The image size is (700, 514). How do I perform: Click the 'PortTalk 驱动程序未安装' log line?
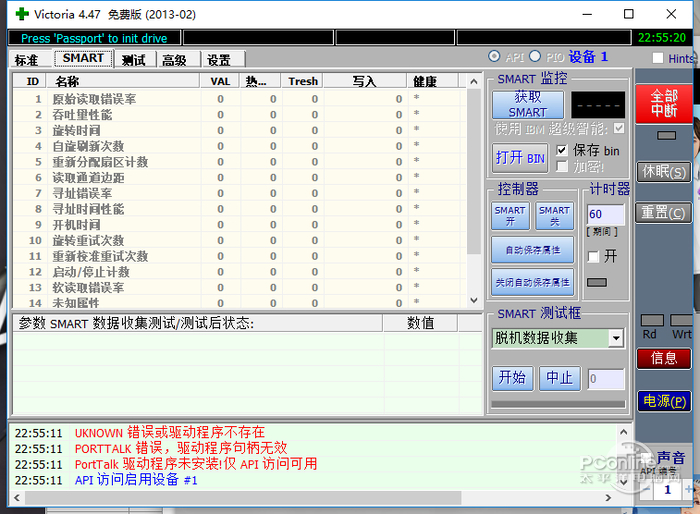click(196, 464)
